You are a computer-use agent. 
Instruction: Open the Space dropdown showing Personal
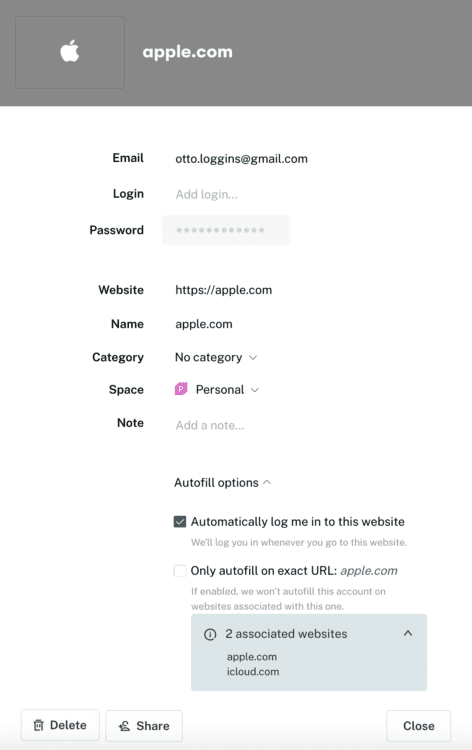tap(217, 389)
